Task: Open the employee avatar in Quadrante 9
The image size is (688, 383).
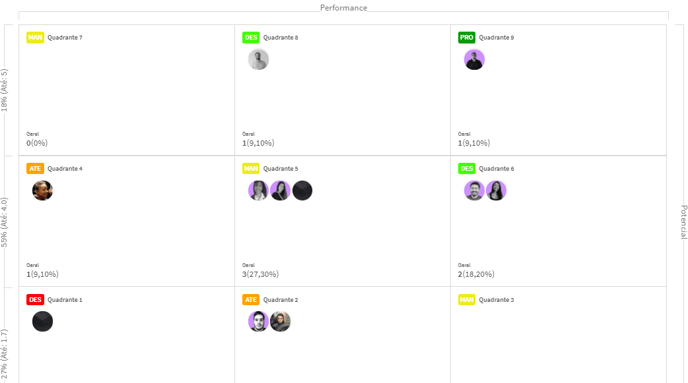Action: pyautogui.click(x=474, y=60)
